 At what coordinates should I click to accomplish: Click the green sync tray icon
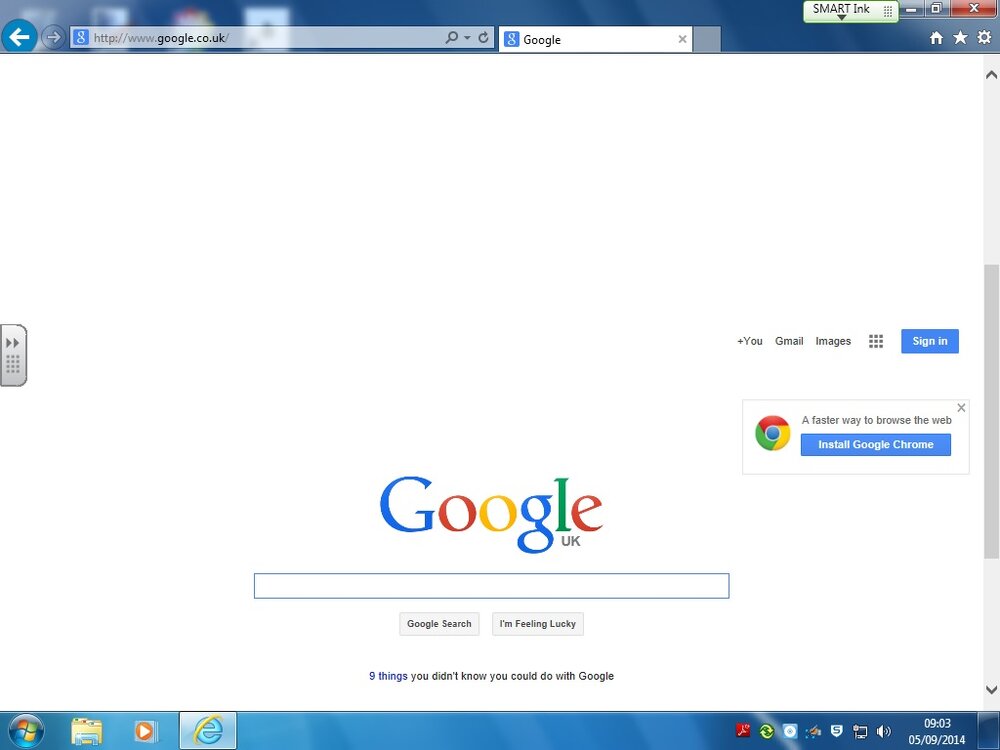767,731
